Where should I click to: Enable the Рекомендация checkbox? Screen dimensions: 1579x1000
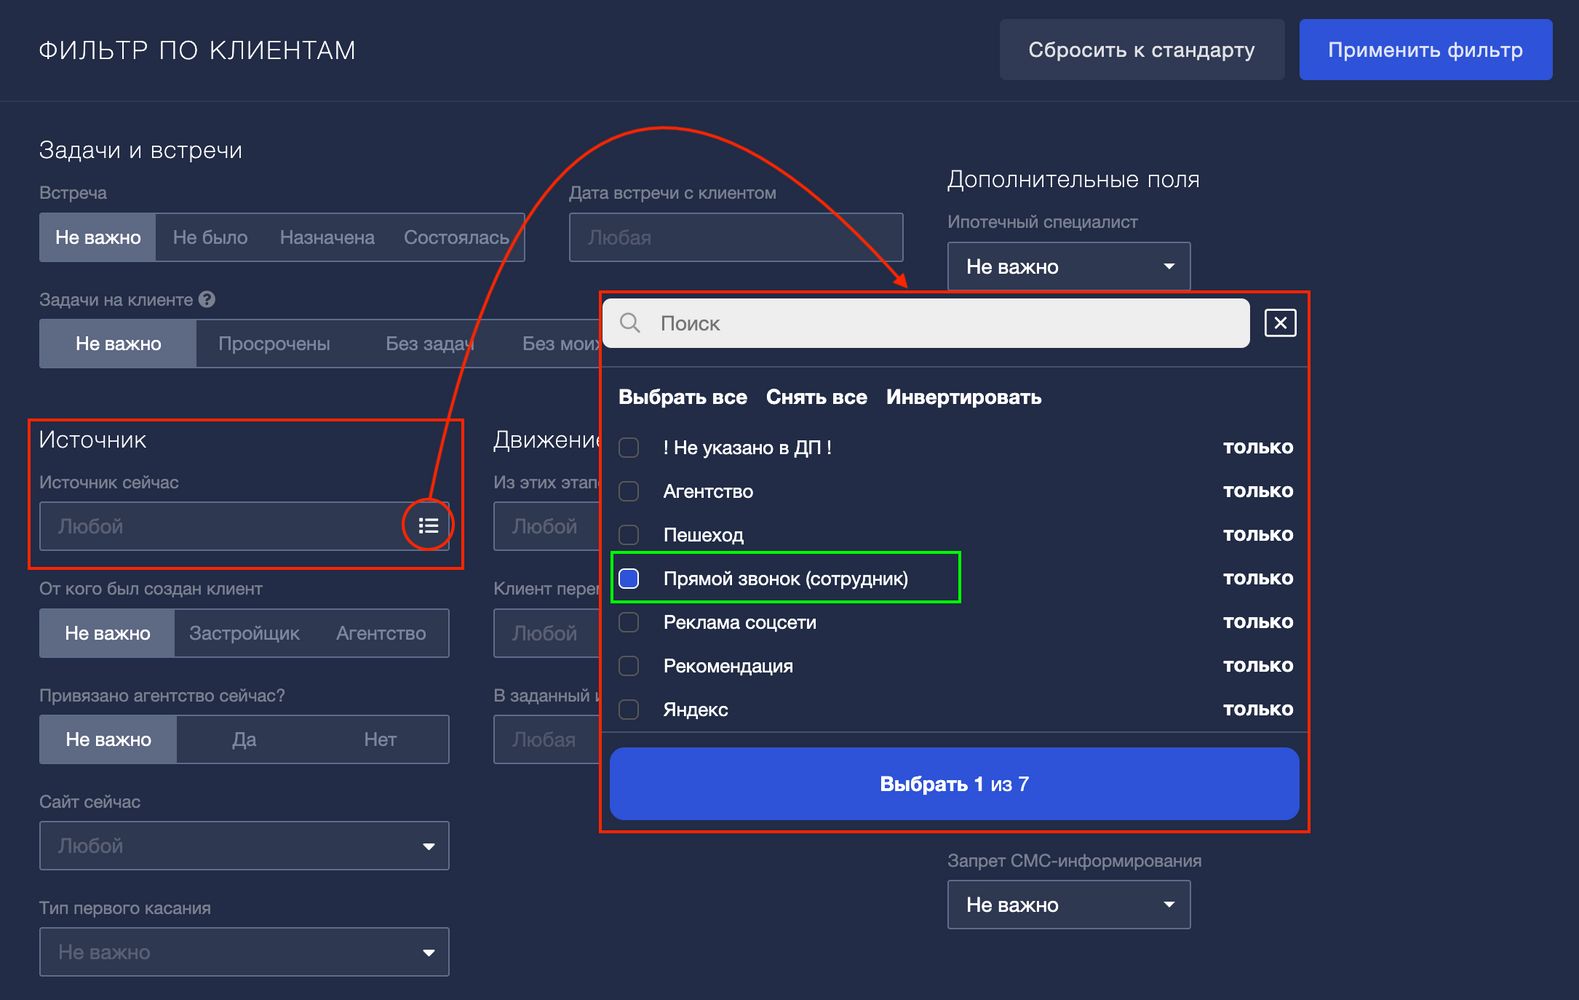tap(629, 666)
